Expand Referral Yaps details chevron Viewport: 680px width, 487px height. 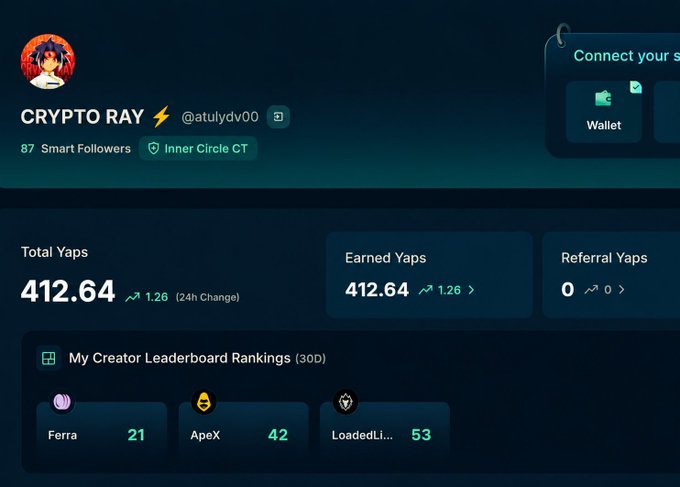click(621, 289)
